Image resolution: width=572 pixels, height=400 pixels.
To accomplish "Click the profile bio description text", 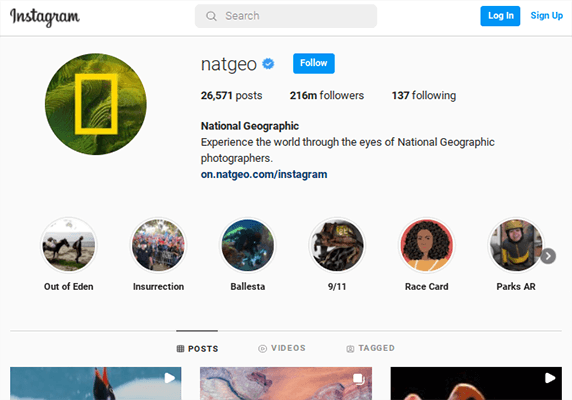I will pyautogui.click(x=348, y=150).
